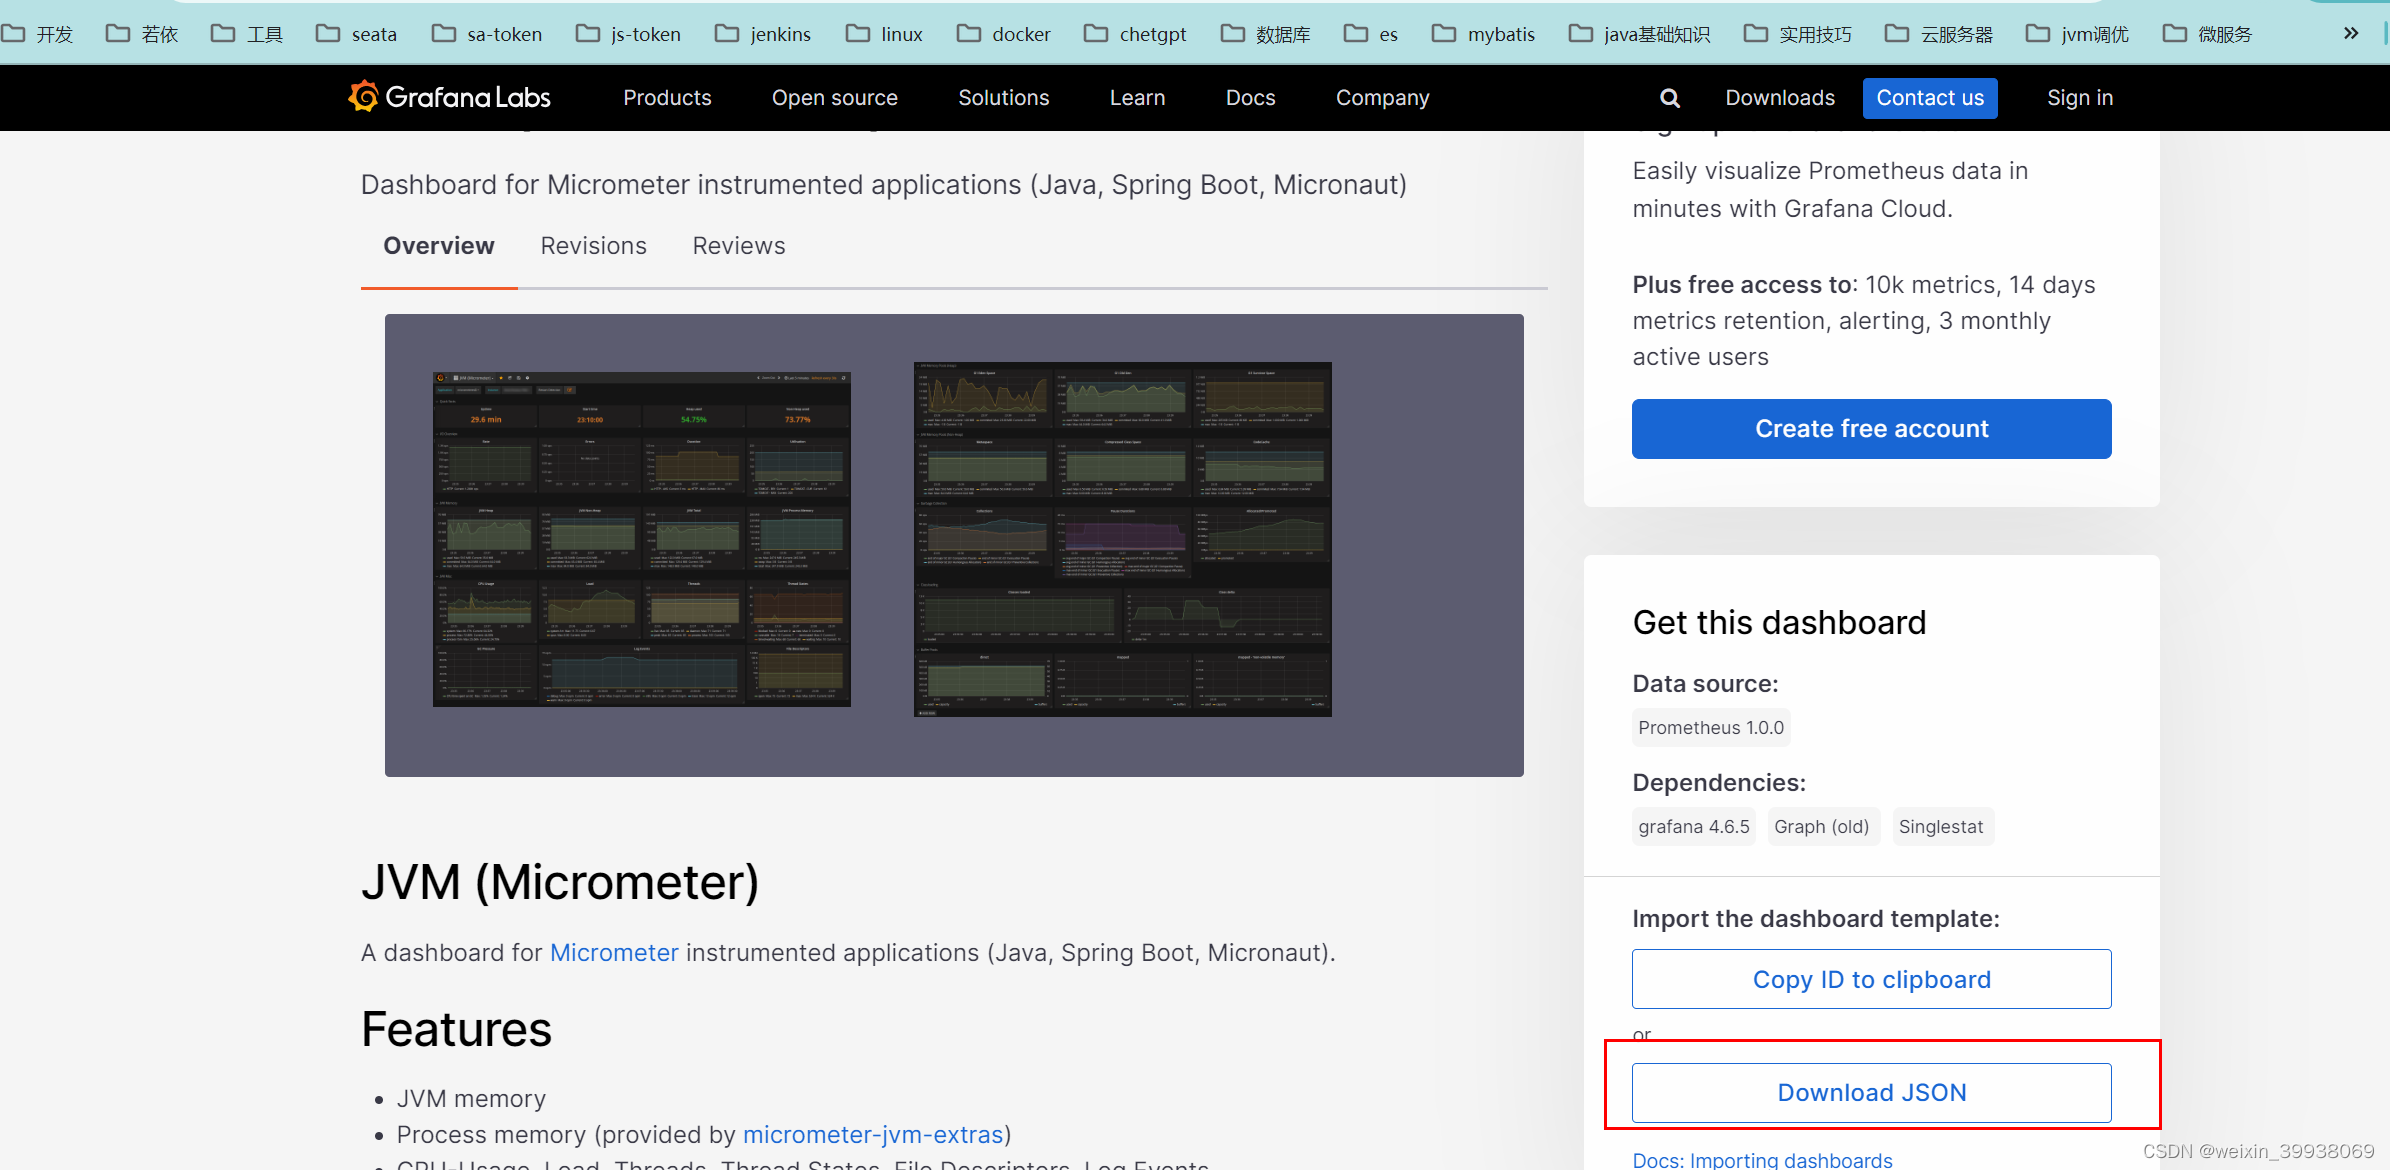
Task: Open the jenkins bookmark folder
Action: (x=763, y=34)
